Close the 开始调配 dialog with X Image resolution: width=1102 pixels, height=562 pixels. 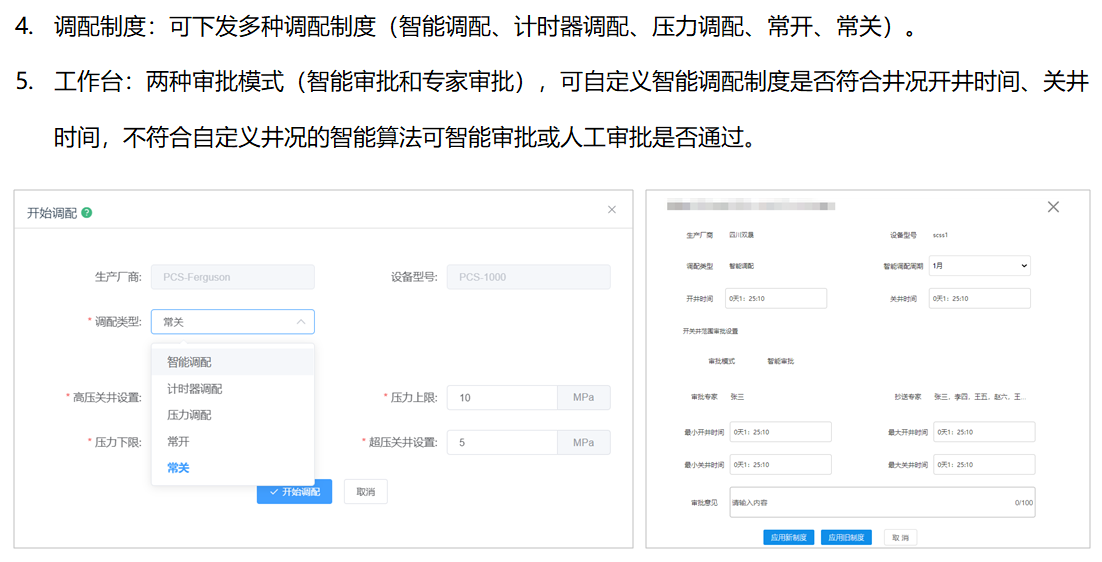[x=612, y=210]
